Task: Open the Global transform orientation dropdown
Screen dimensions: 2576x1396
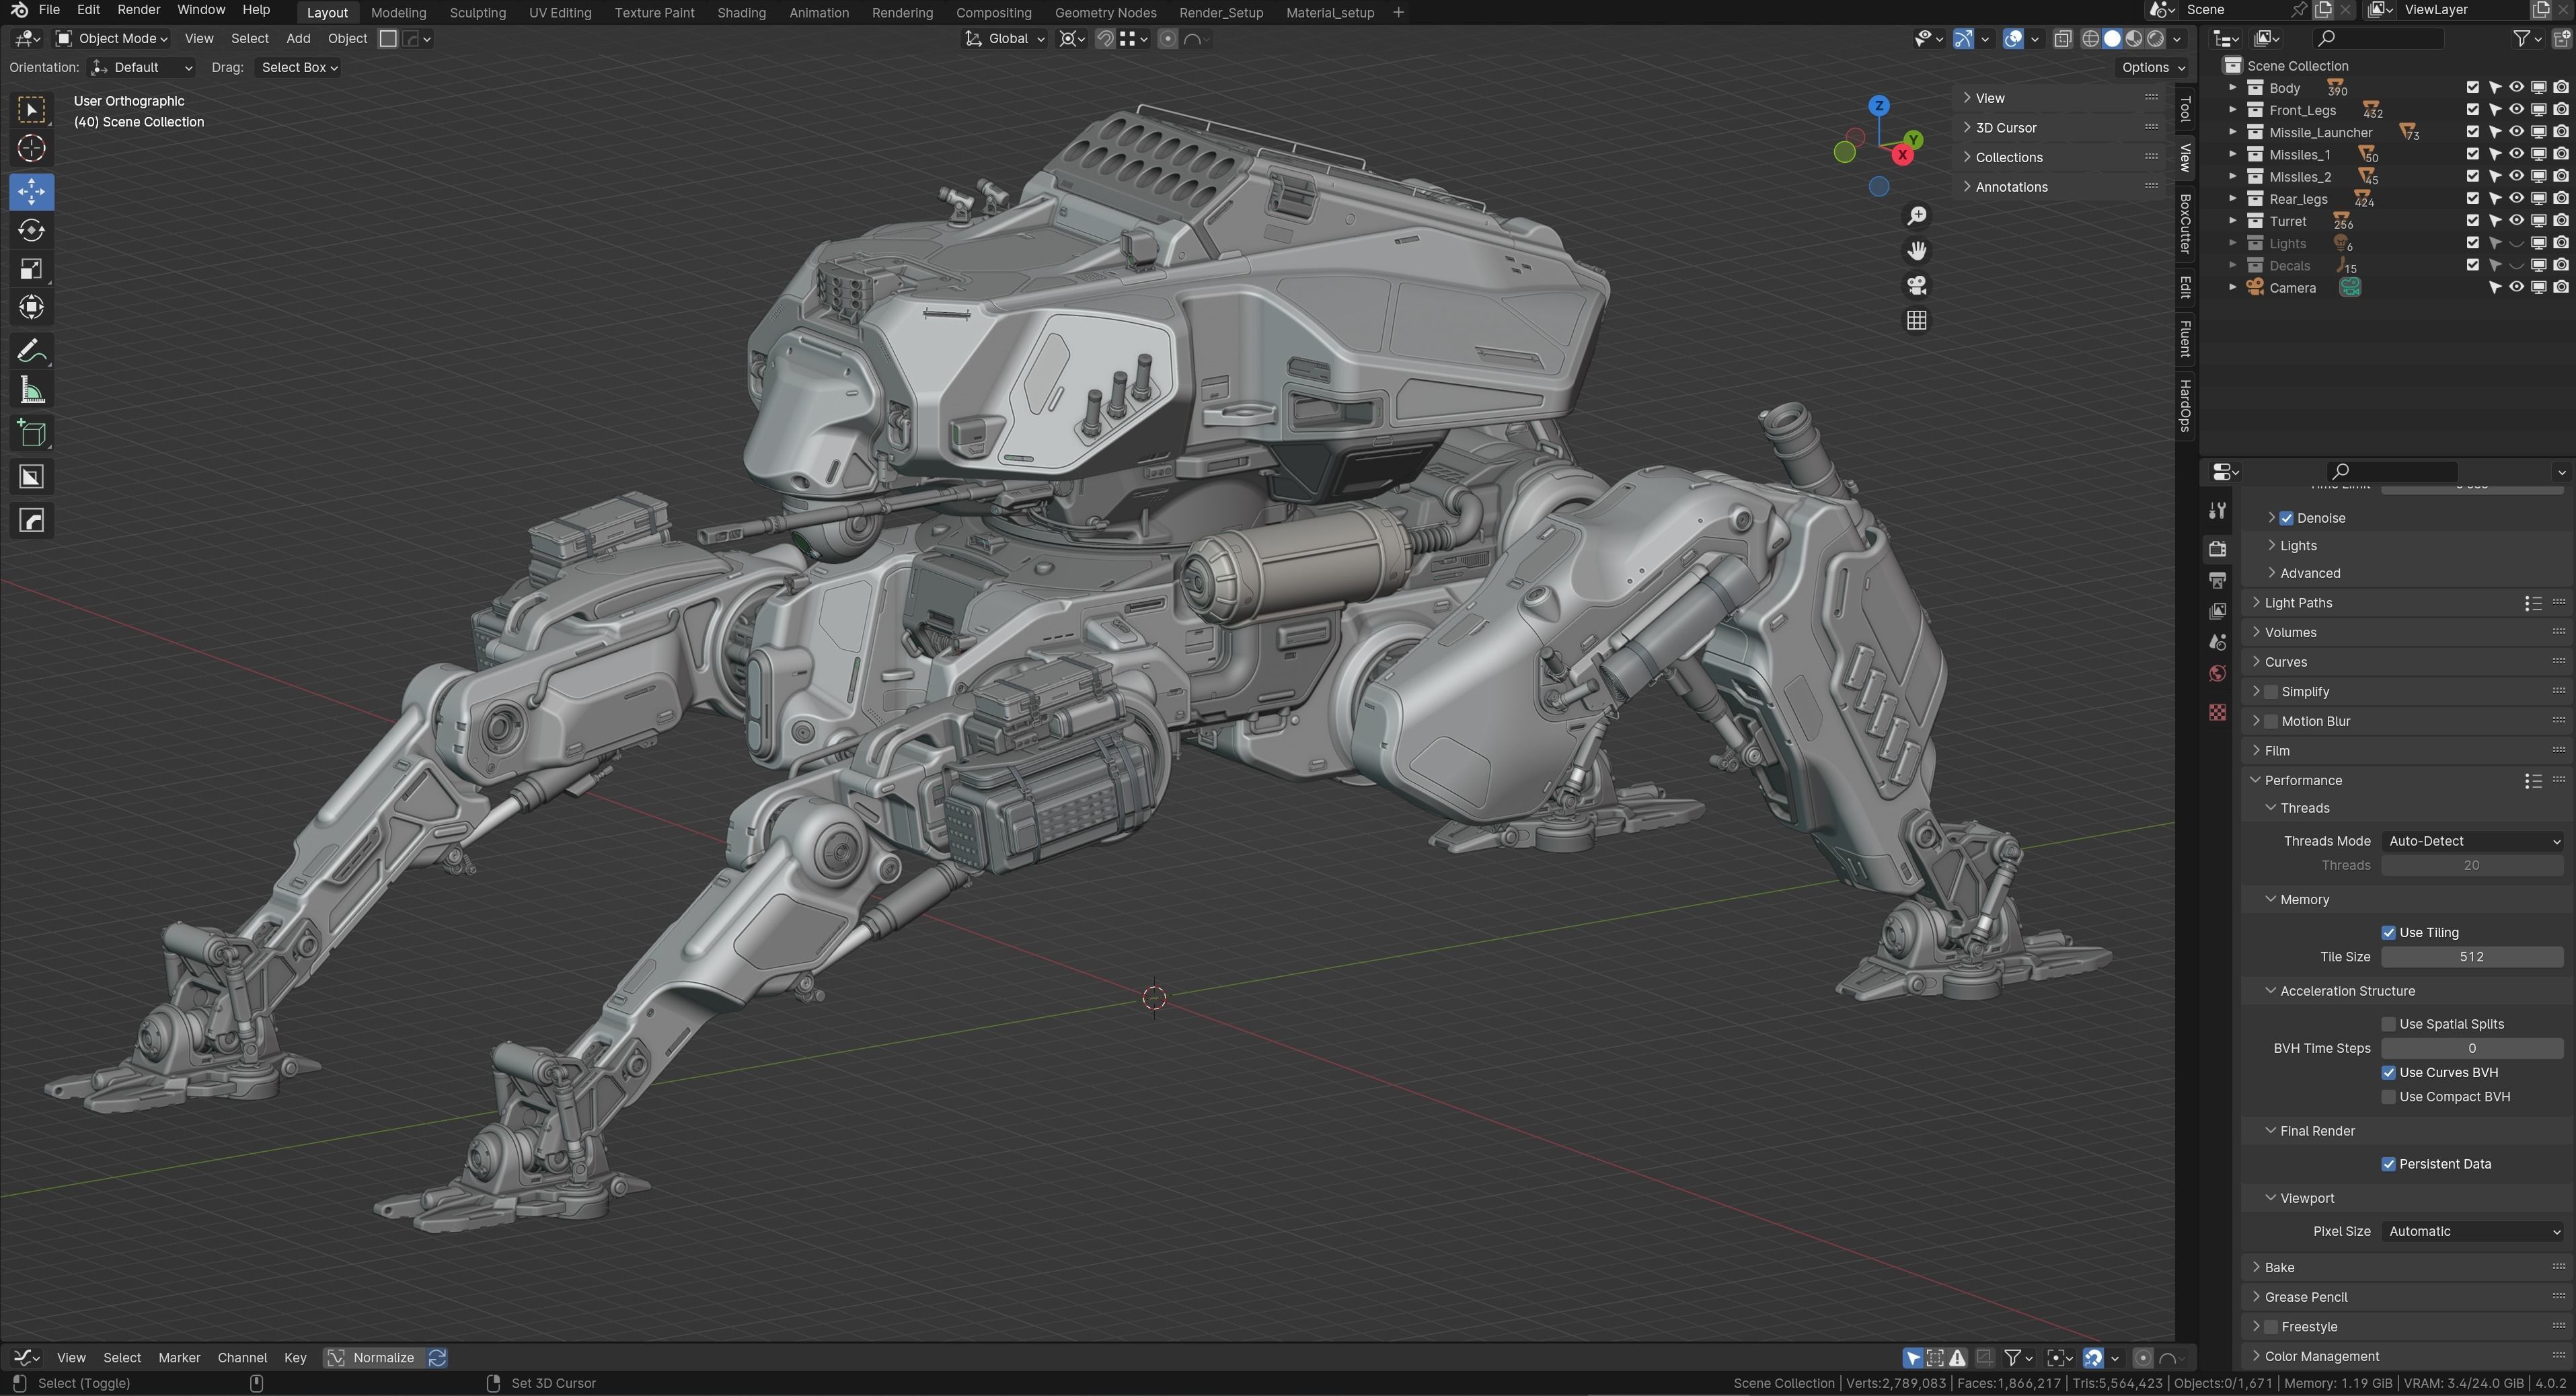Action: (x=1005, y=39)
